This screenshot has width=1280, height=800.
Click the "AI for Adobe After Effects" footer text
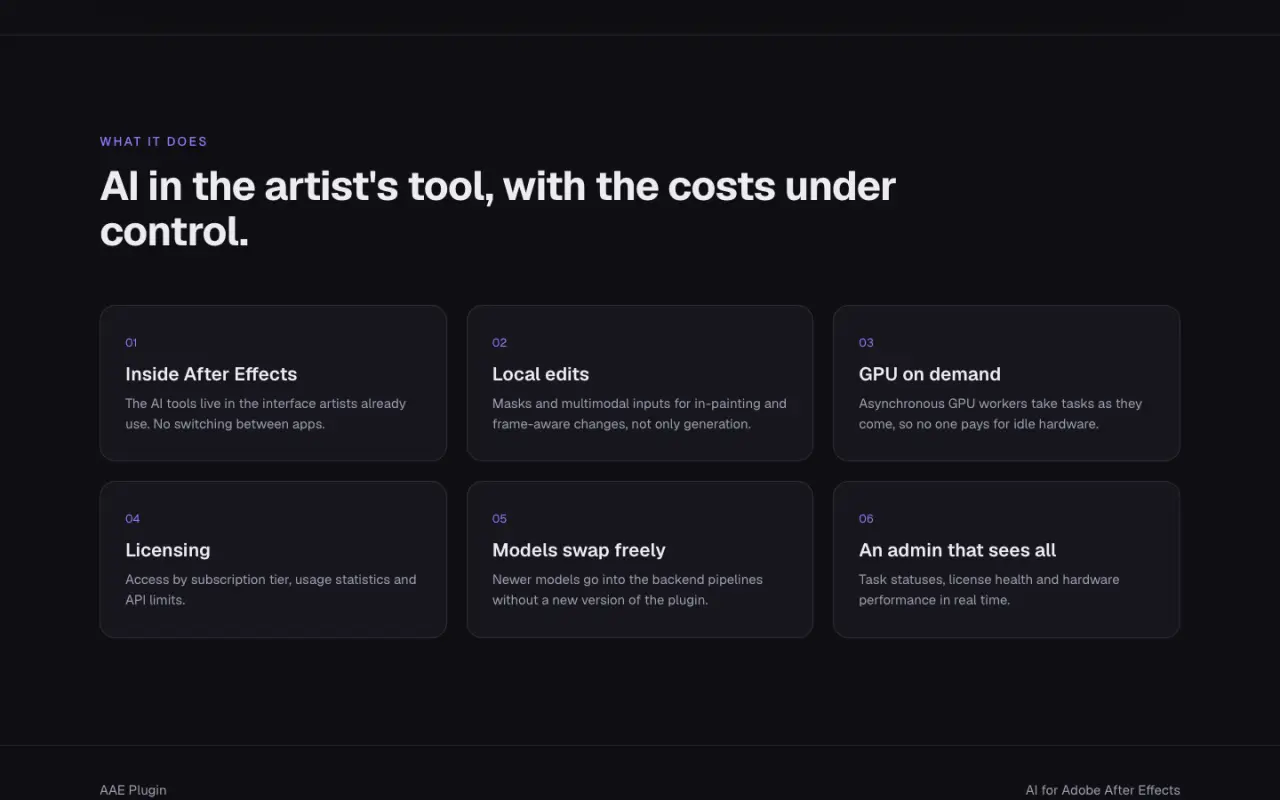1103,790
